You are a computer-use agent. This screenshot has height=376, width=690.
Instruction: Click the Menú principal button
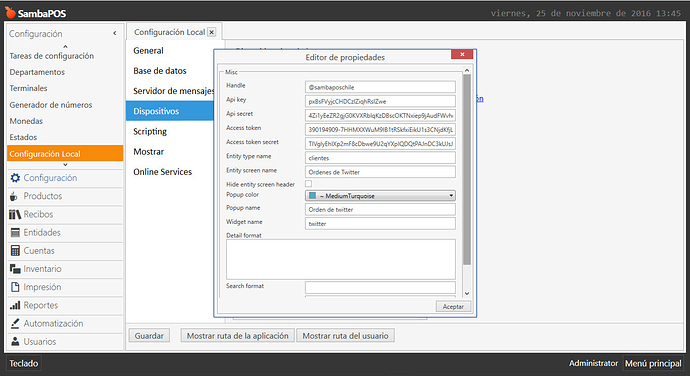(653, 363)
